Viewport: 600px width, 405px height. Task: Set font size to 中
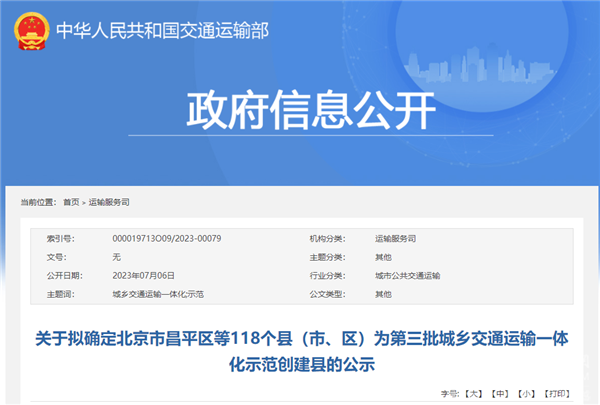coord(500,394)
